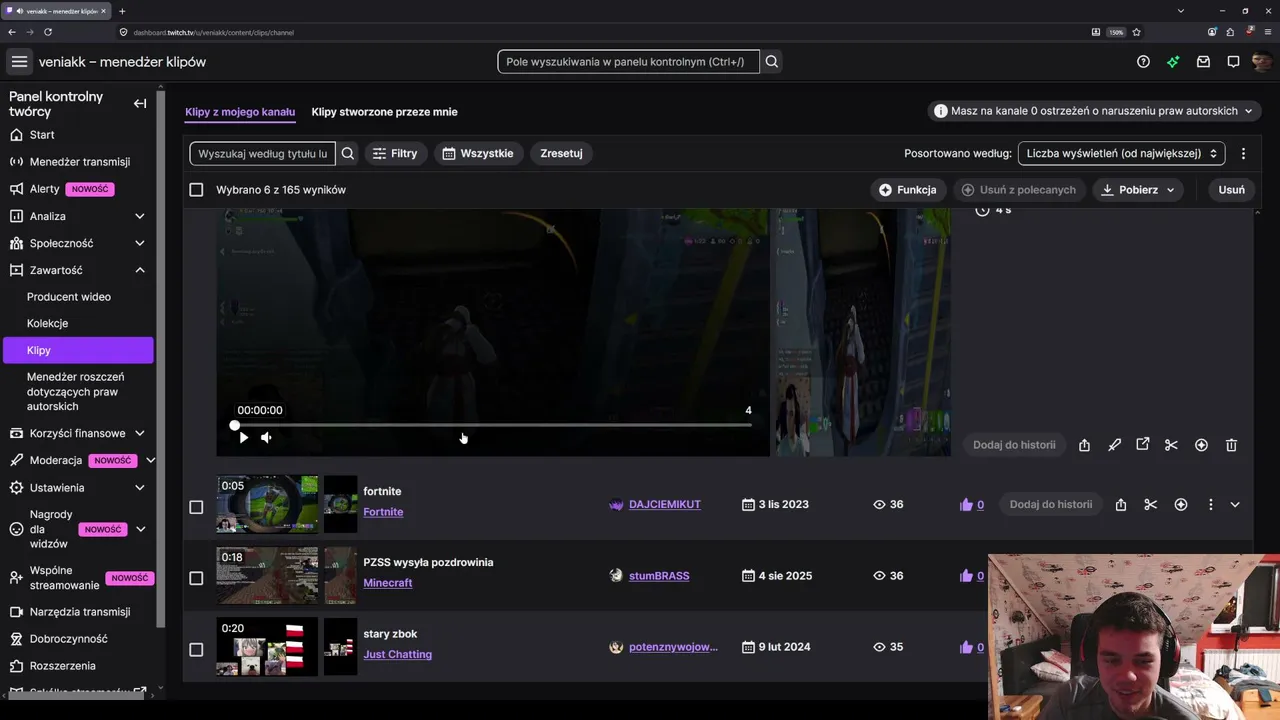Focus the clip title search field
The width and height of the screenshot is (1280, 720).
[262, 153]
